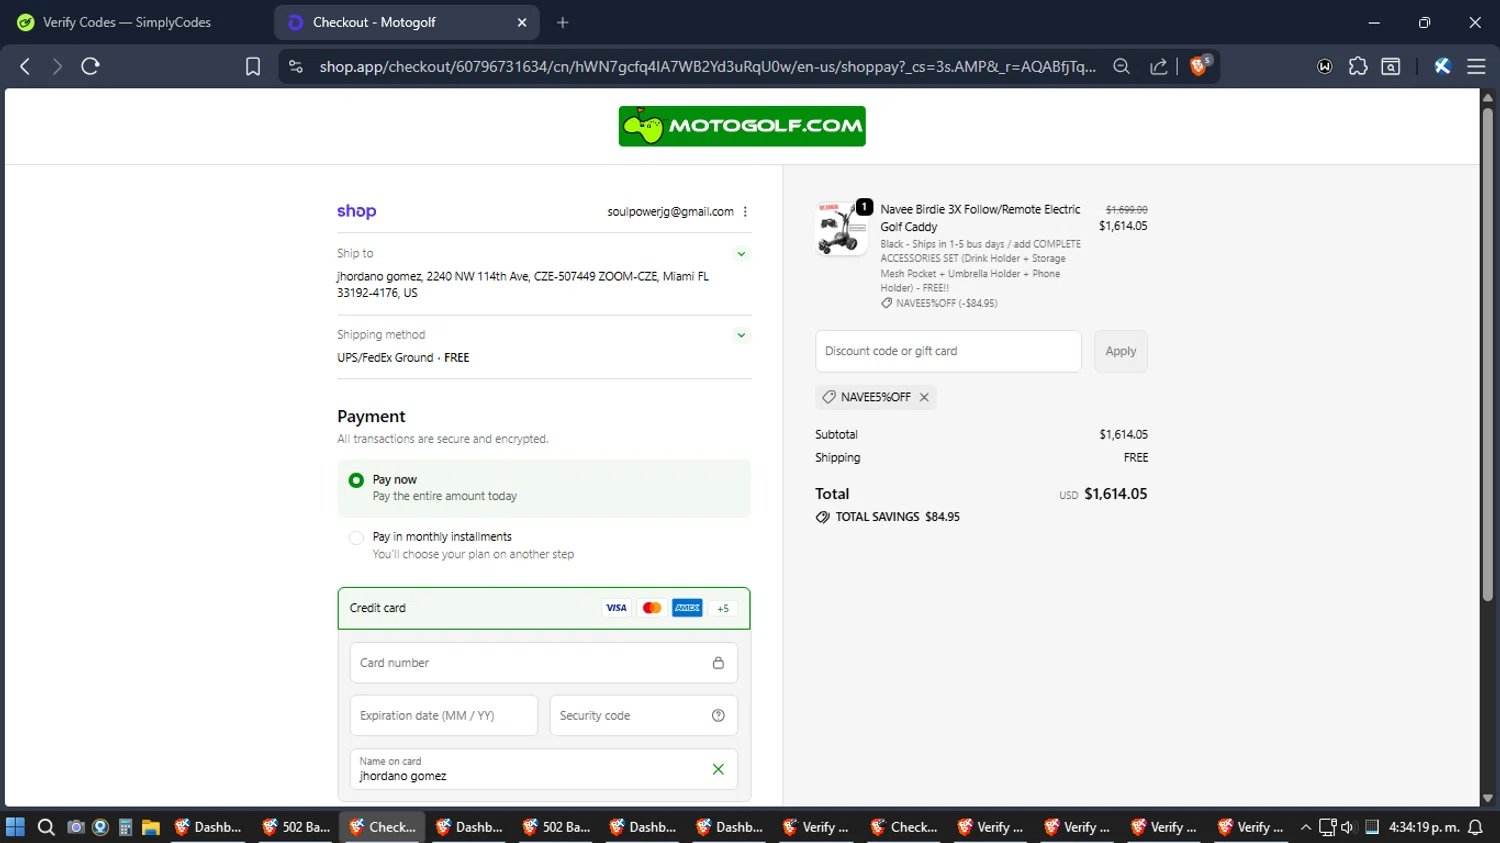Bookmark this page with the bookmark icon
The width and height of the screenshot is (1500, 843).
pos(253,66)
